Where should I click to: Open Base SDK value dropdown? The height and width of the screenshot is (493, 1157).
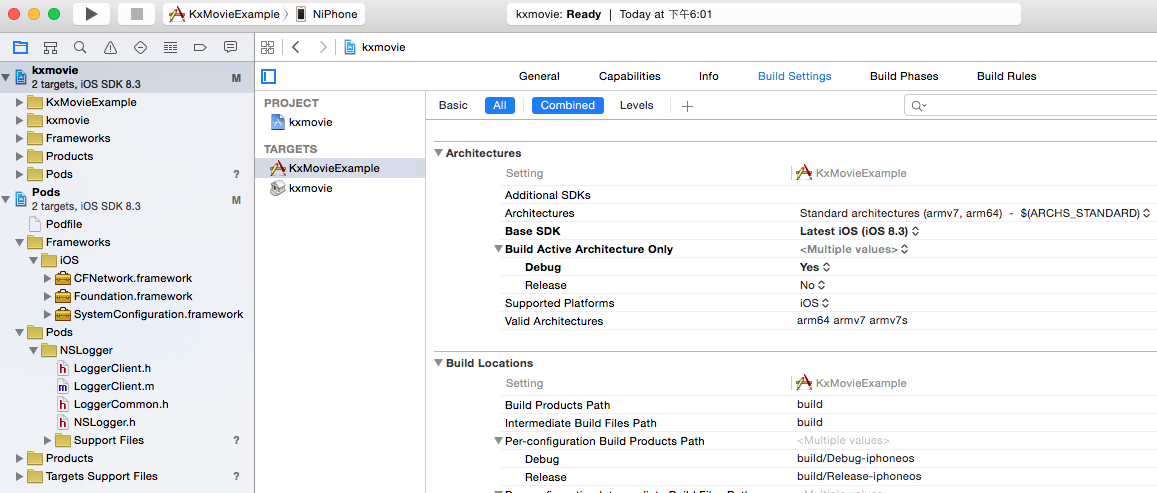(x=860, y=231)
